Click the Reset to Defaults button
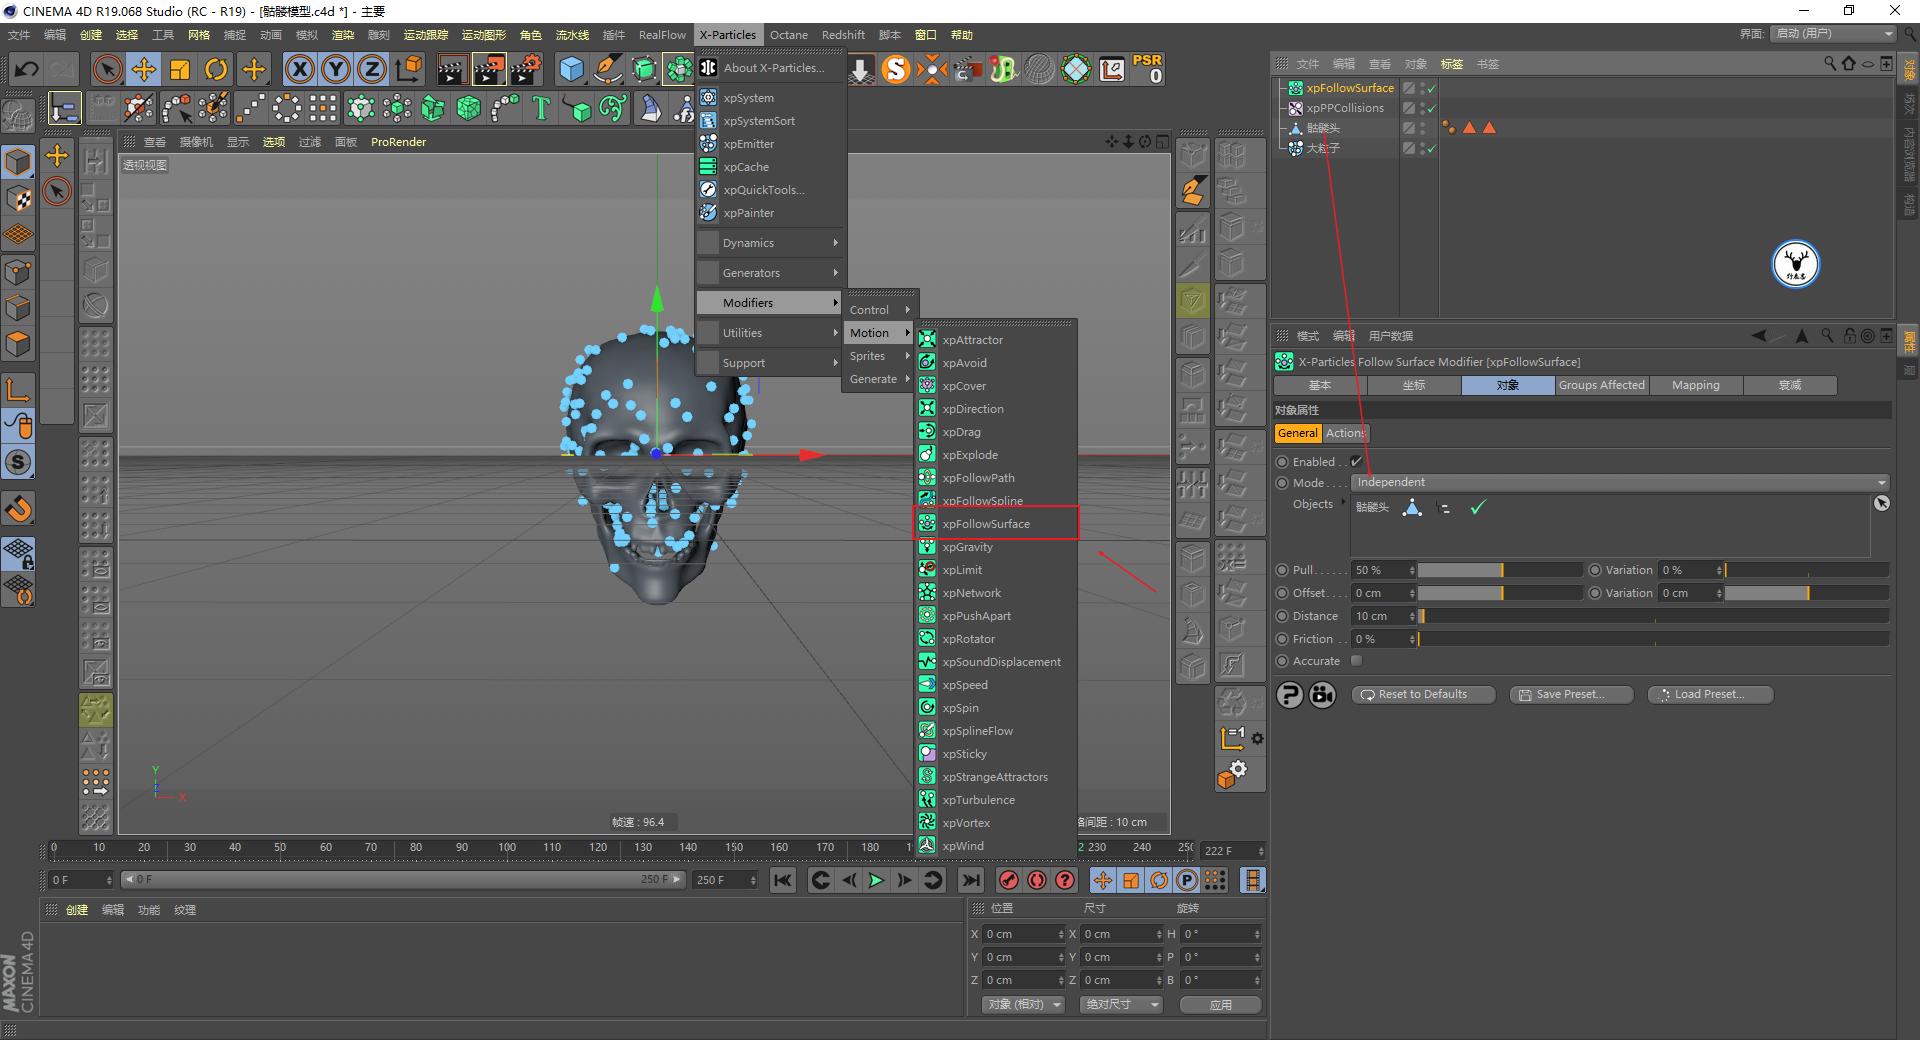Screen dimensions: 1920x1040 pos(1422,694)
